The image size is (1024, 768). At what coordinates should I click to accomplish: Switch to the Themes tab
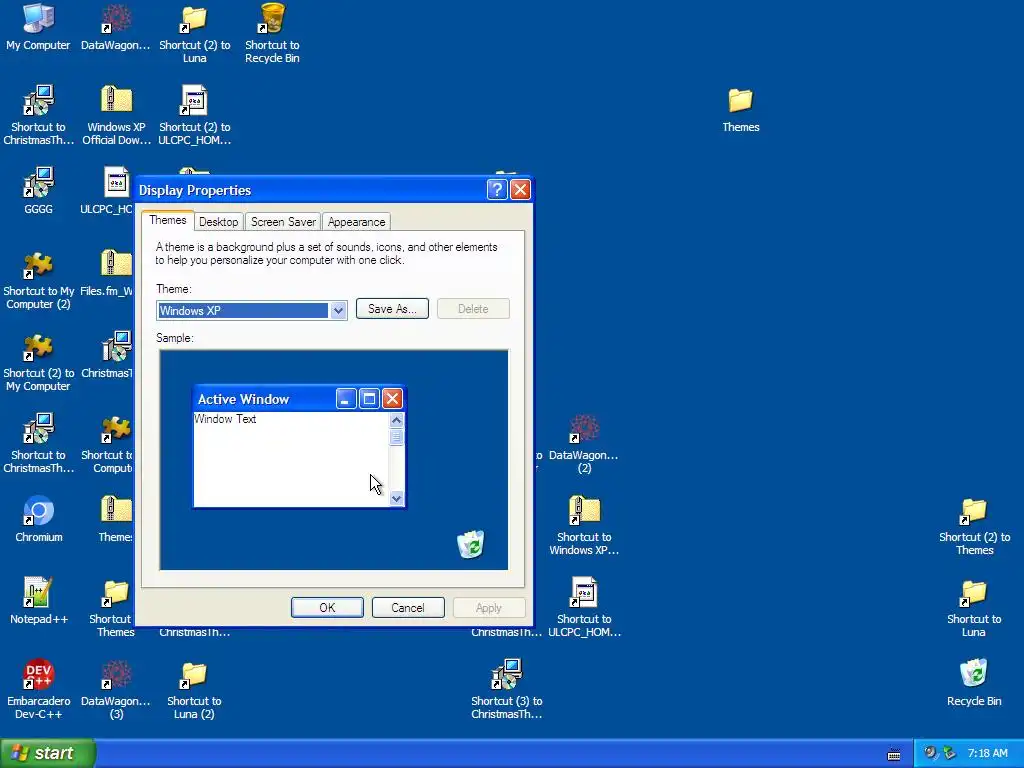click(x=168, y=220)
